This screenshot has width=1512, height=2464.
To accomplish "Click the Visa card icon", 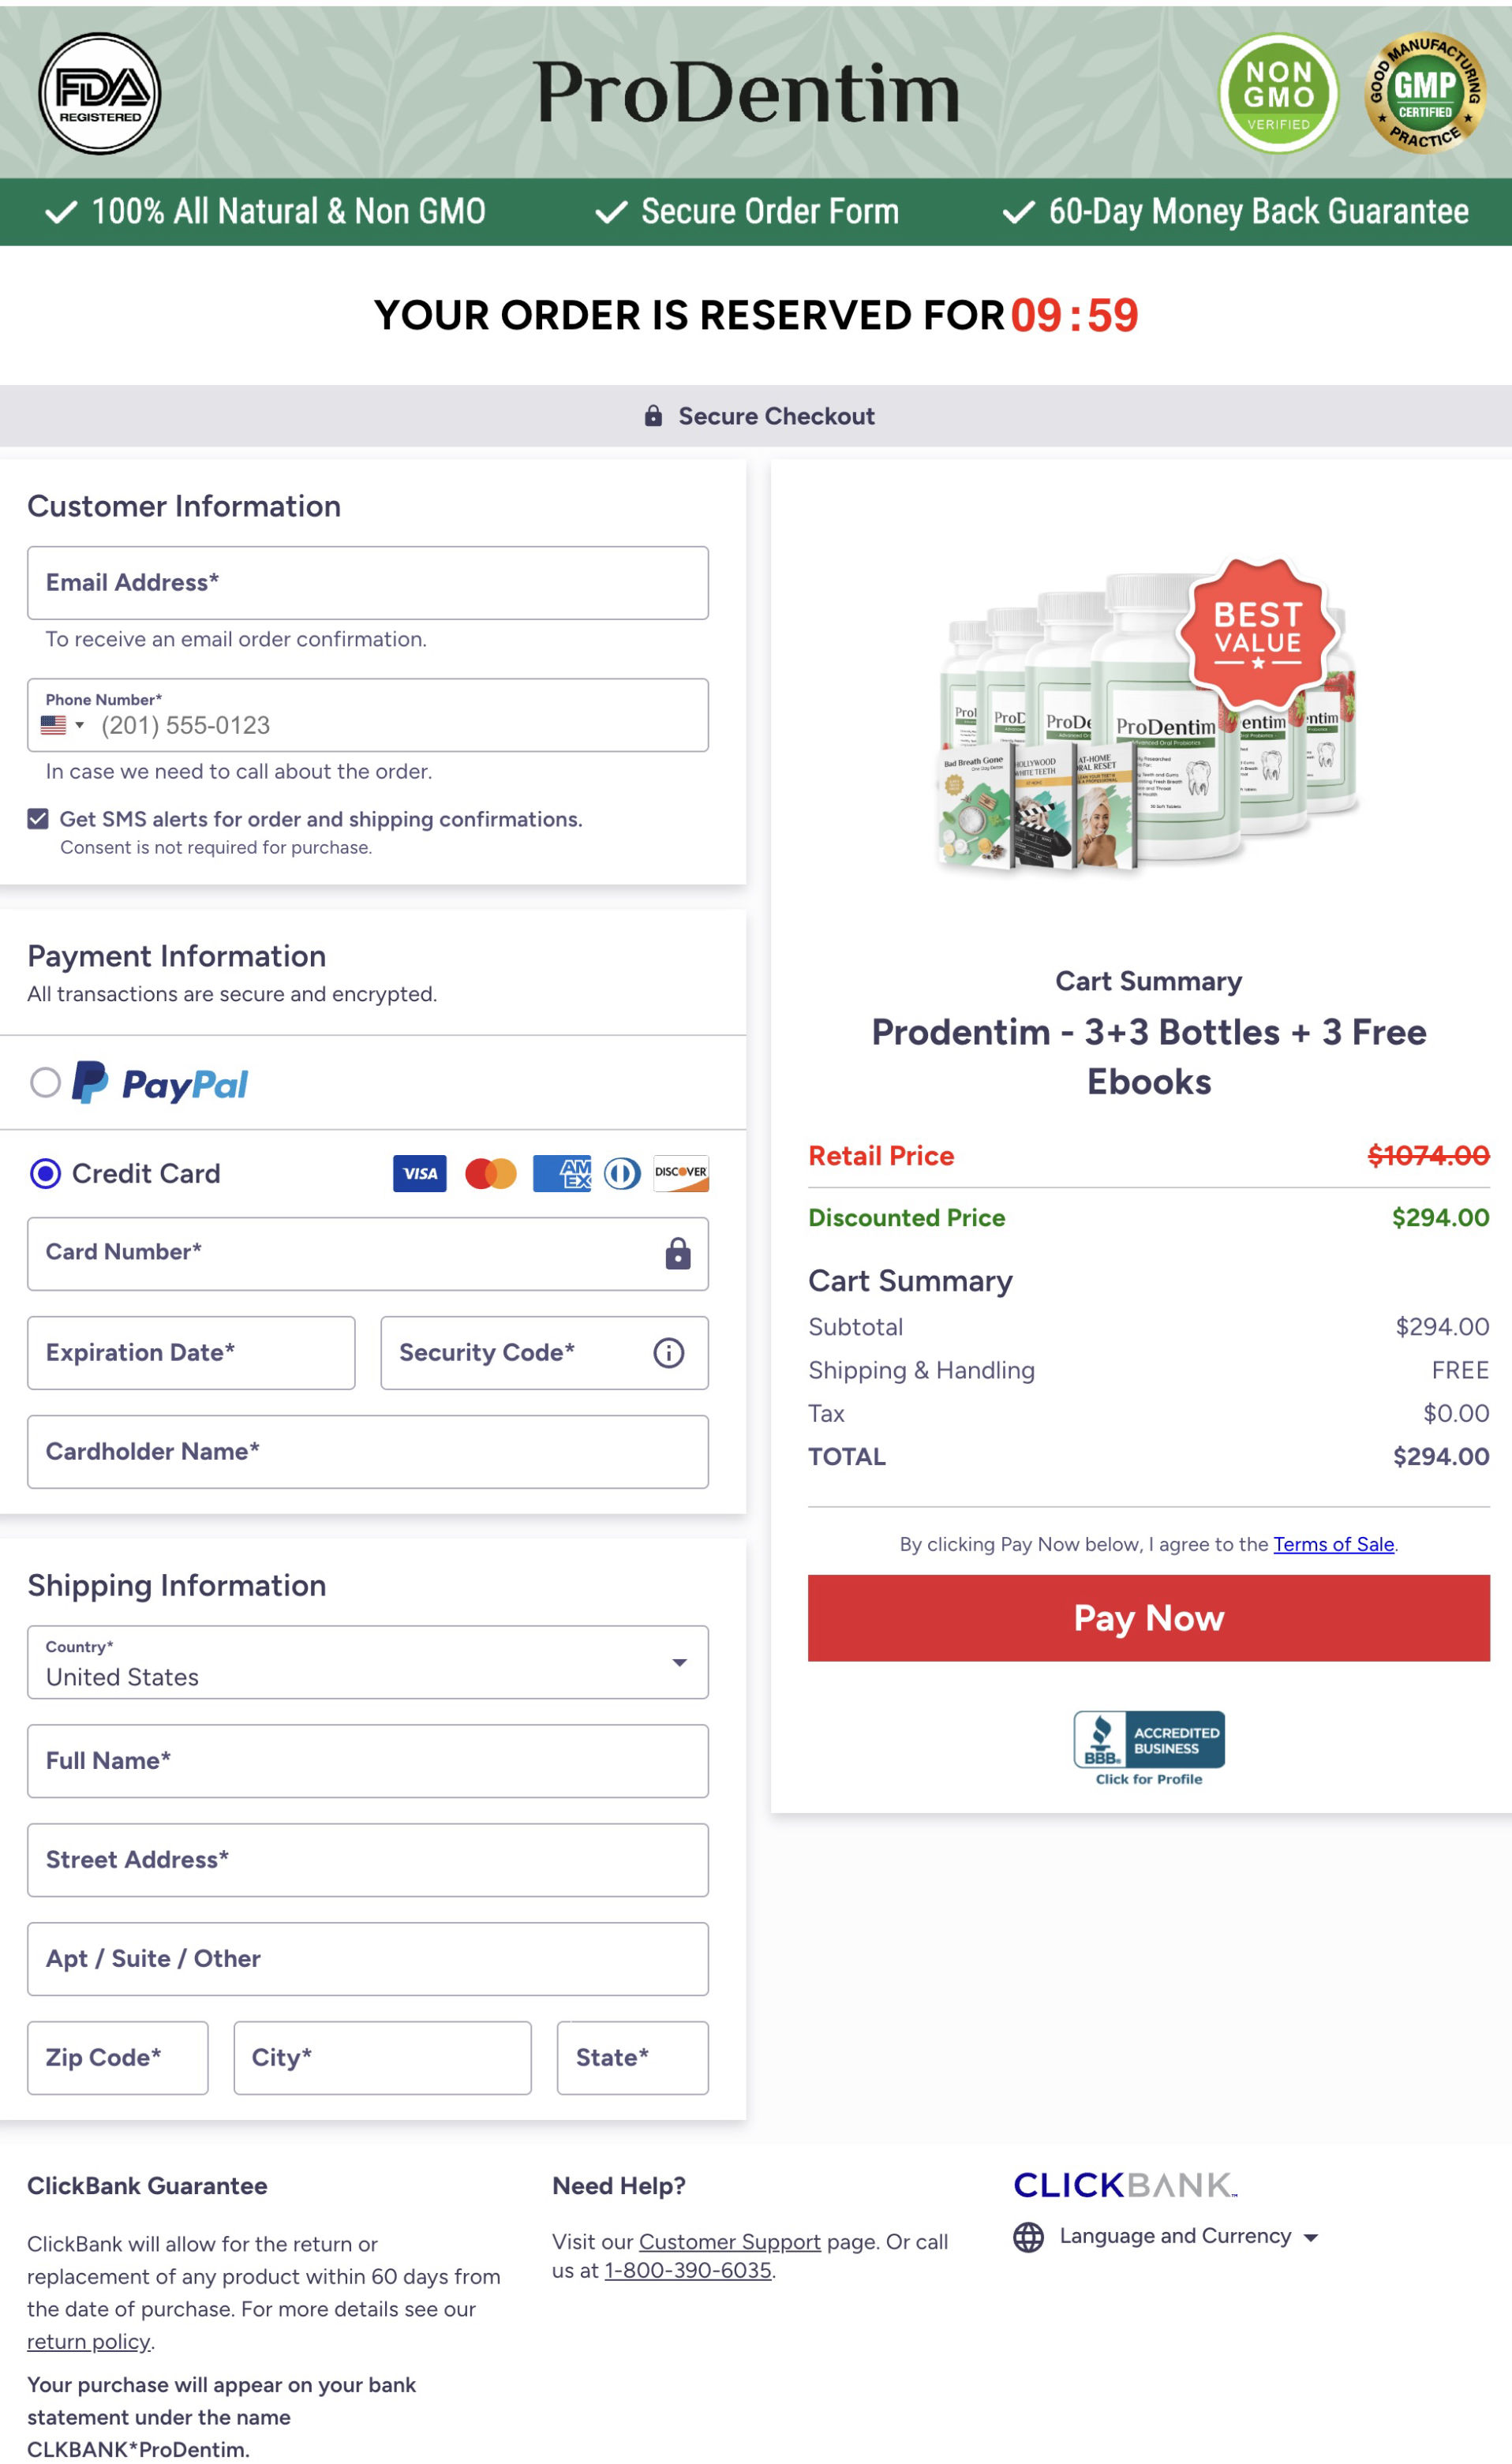I will pyautogui.click(x=419, y=1173).
